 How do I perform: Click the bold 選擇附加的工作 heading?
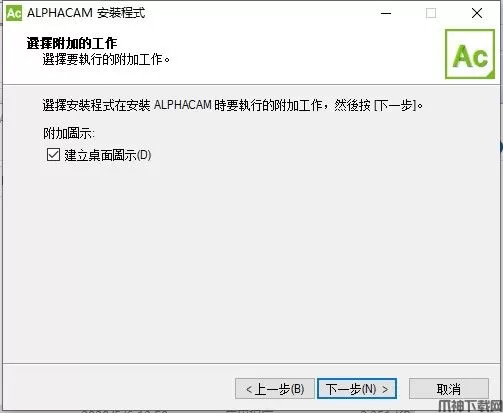[x=72, y=43]
